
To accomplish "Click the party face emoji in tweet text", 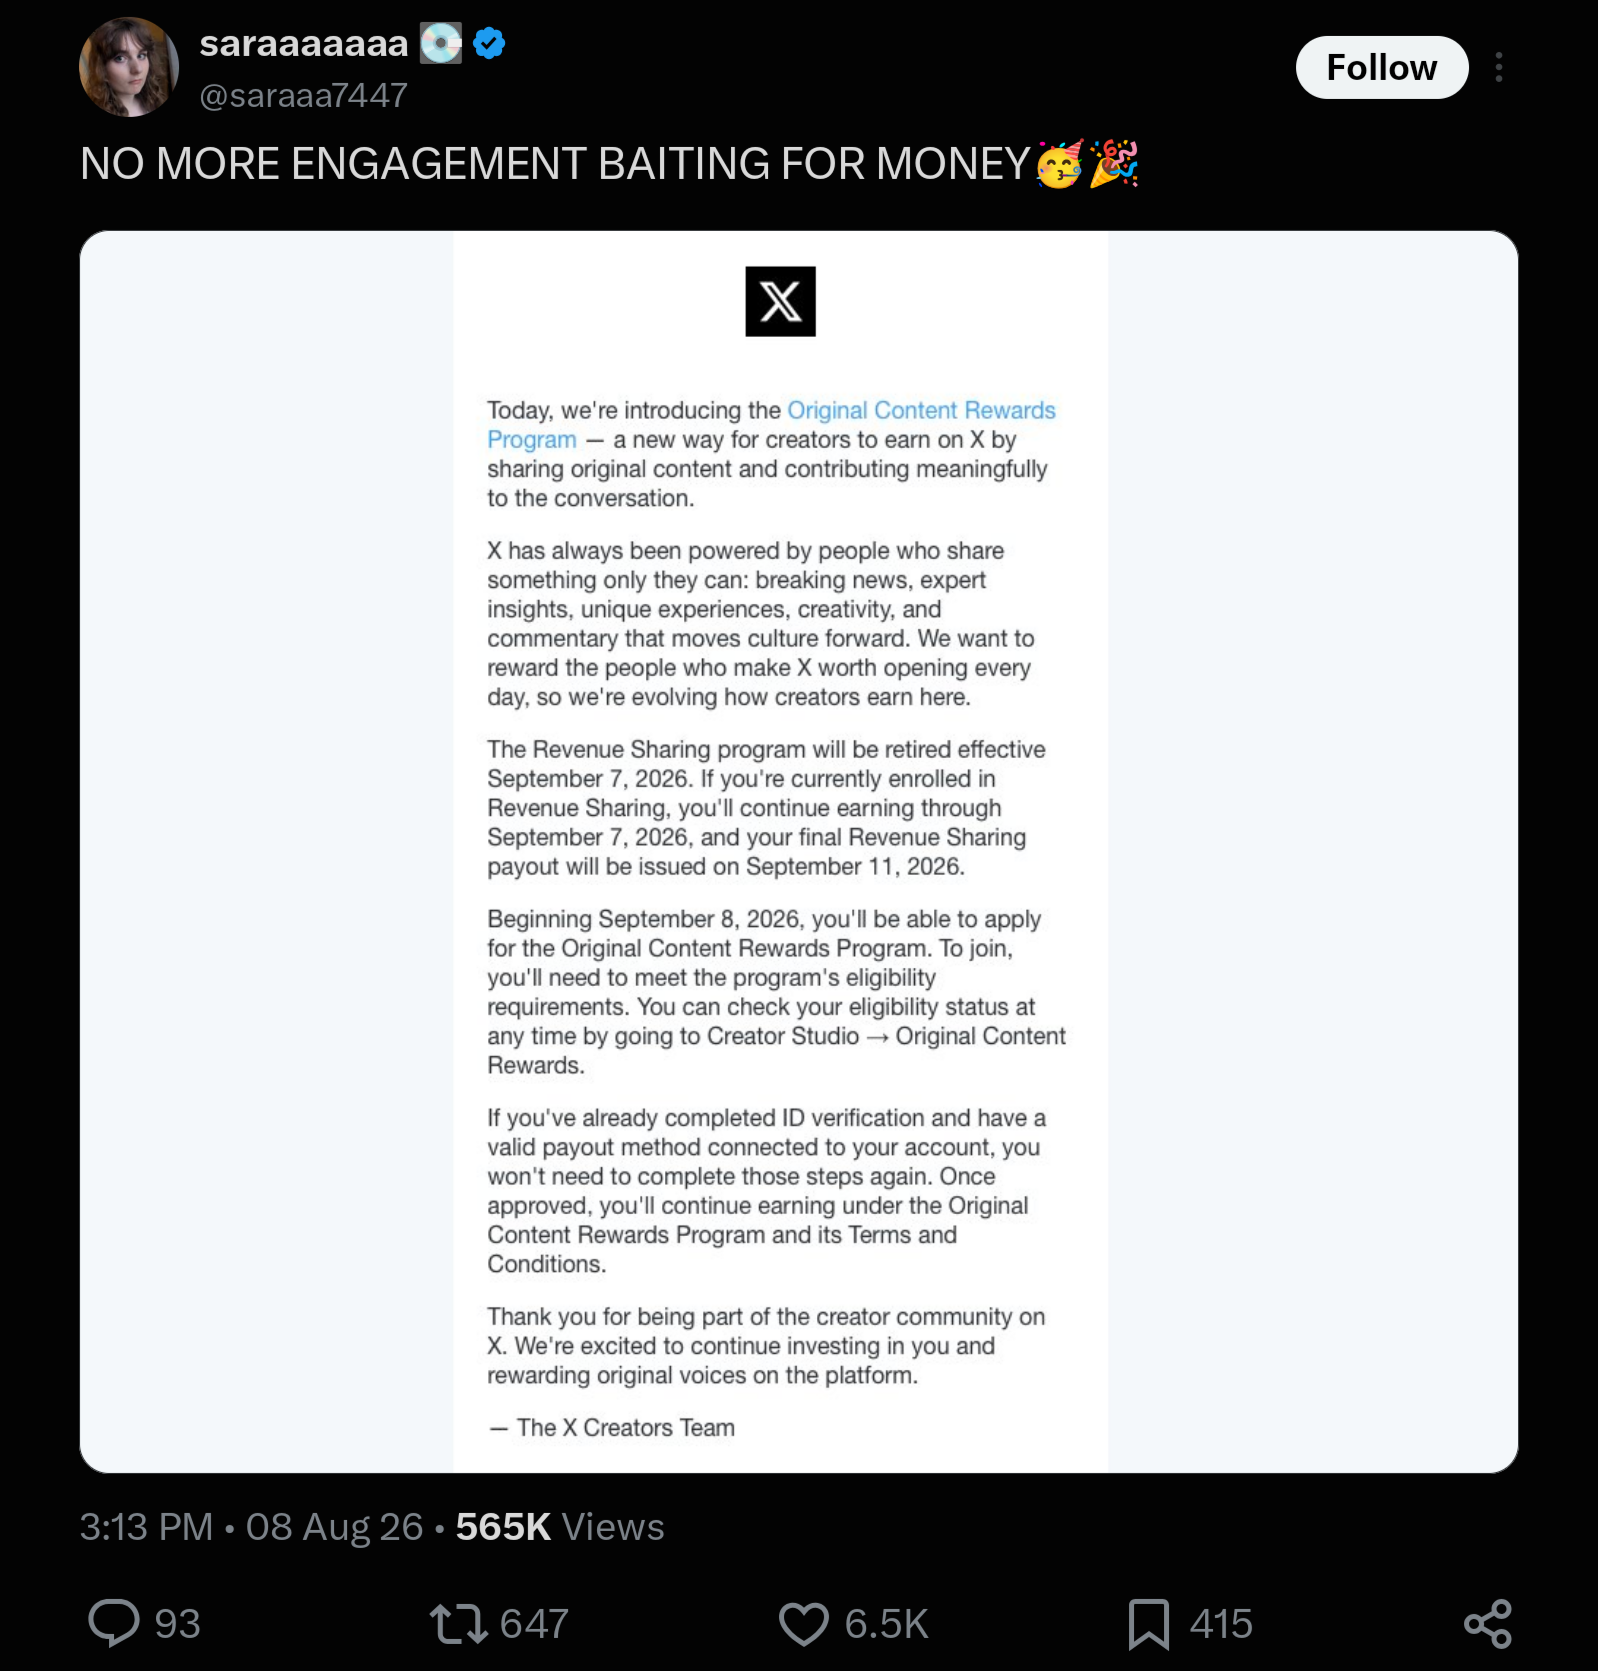I will 1060,164.
